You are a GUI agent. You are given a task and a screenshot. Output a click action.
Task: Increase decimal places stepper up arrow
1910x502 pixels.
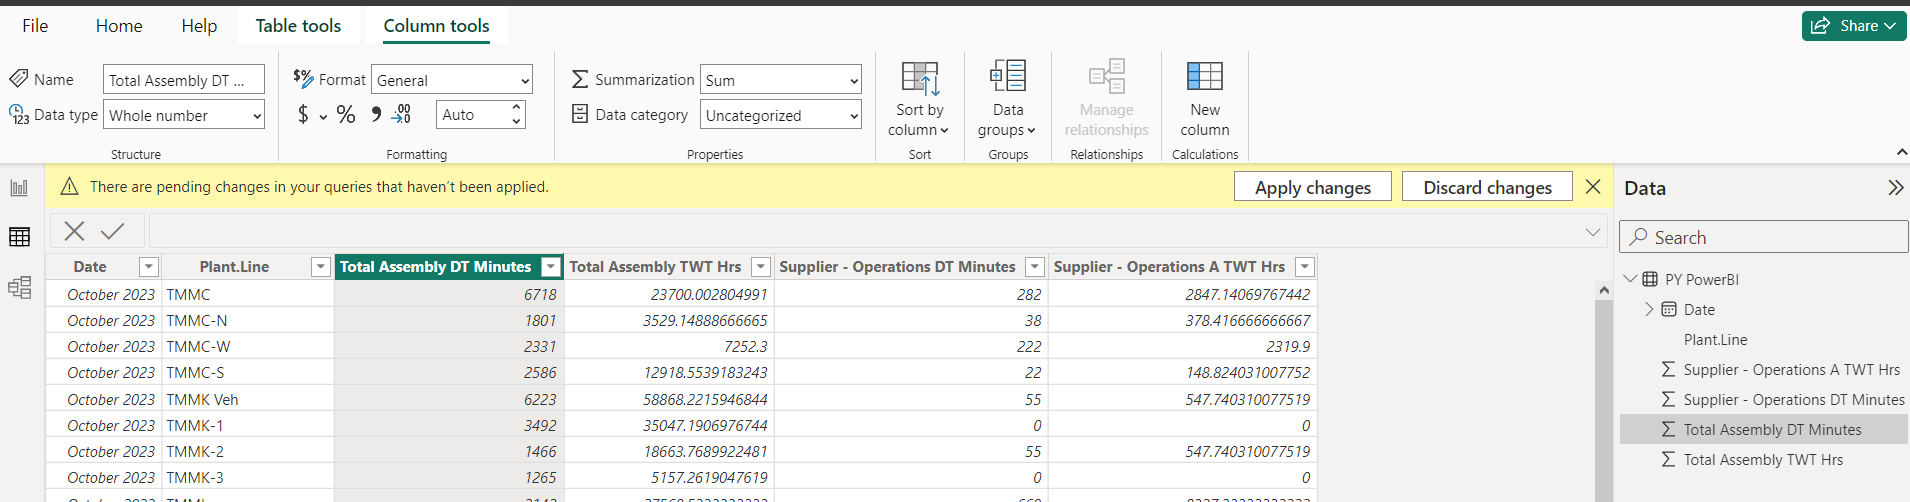tap(516, 107)
